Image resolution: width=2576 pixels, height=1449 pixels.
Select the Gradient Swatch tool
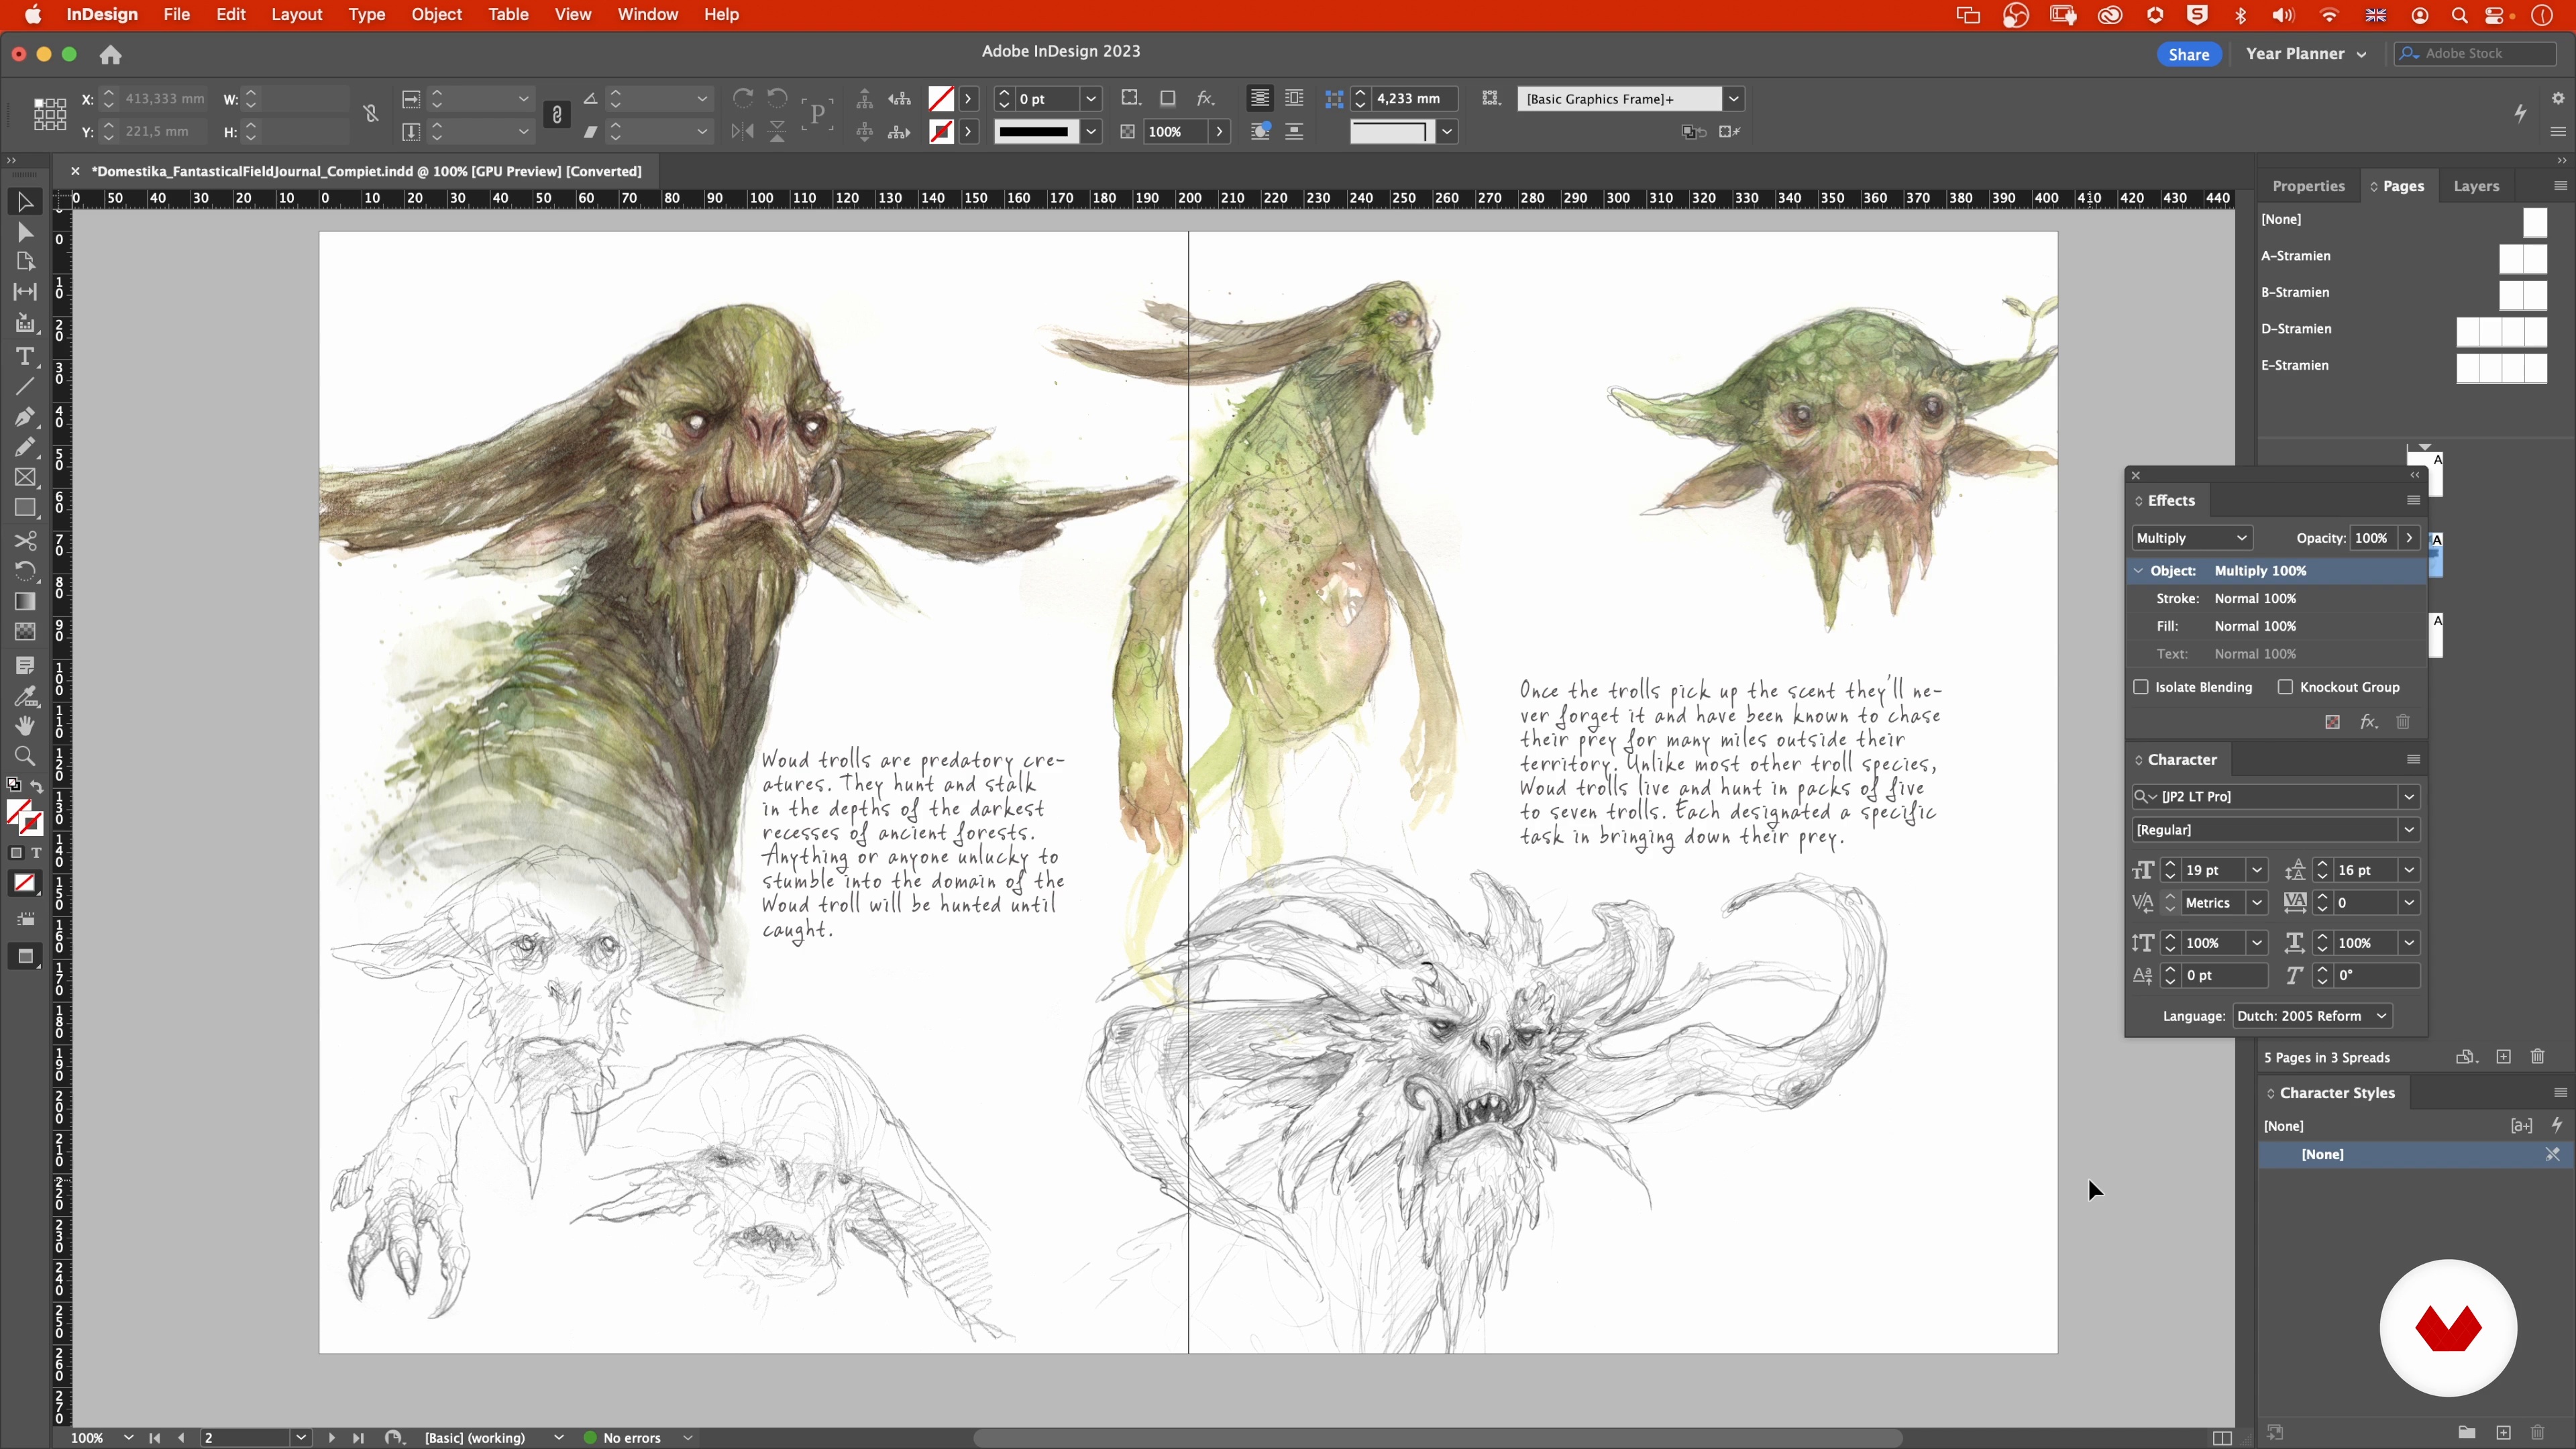coord(25,601)
